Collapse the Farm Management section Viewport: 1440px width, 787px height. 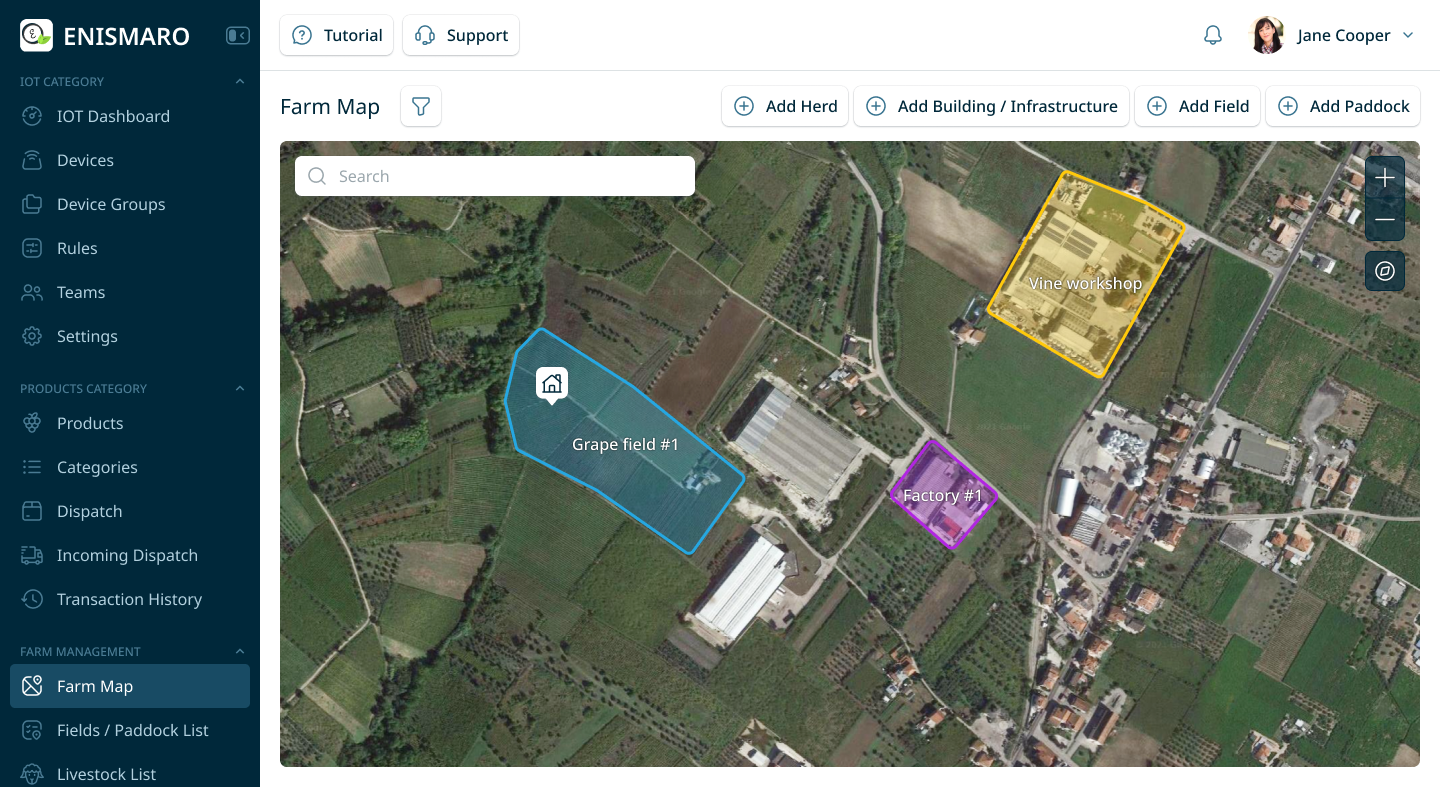point(239,652)
